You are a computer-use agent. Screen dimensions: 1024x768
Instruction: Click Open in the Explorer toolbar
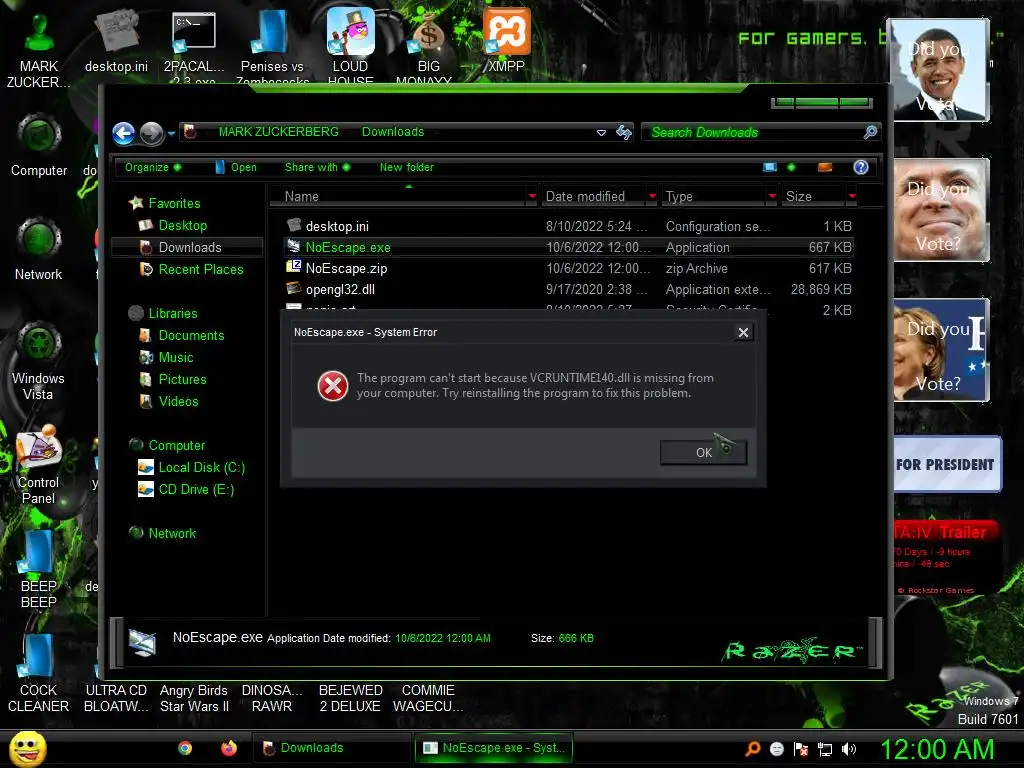point(236,167)
